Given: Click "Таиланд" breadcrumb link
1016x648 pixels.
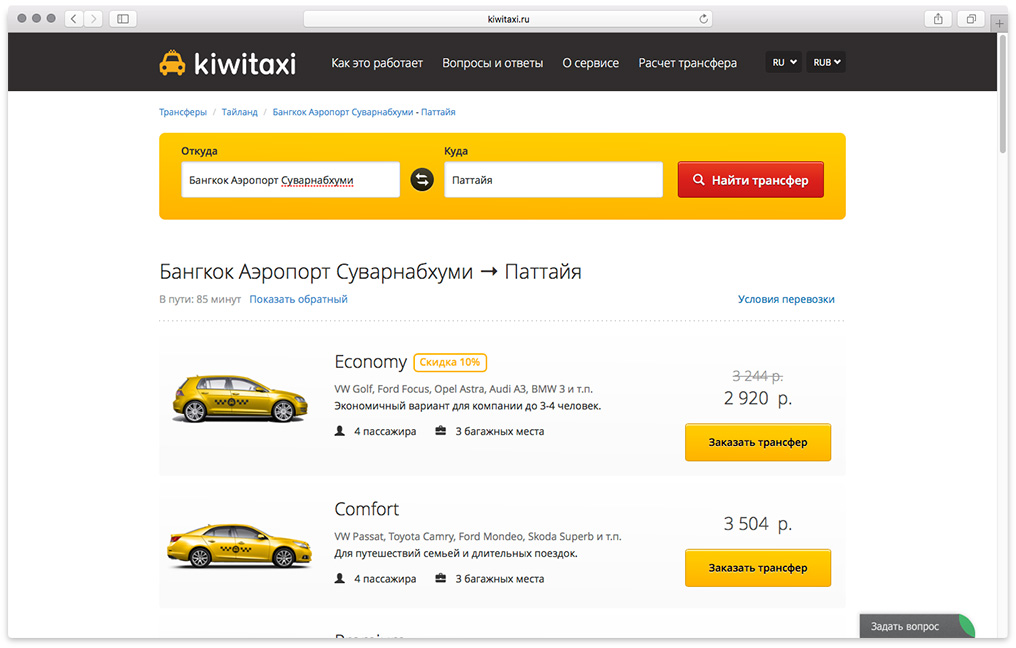Looking at the screenshot, I should point(239,112).
